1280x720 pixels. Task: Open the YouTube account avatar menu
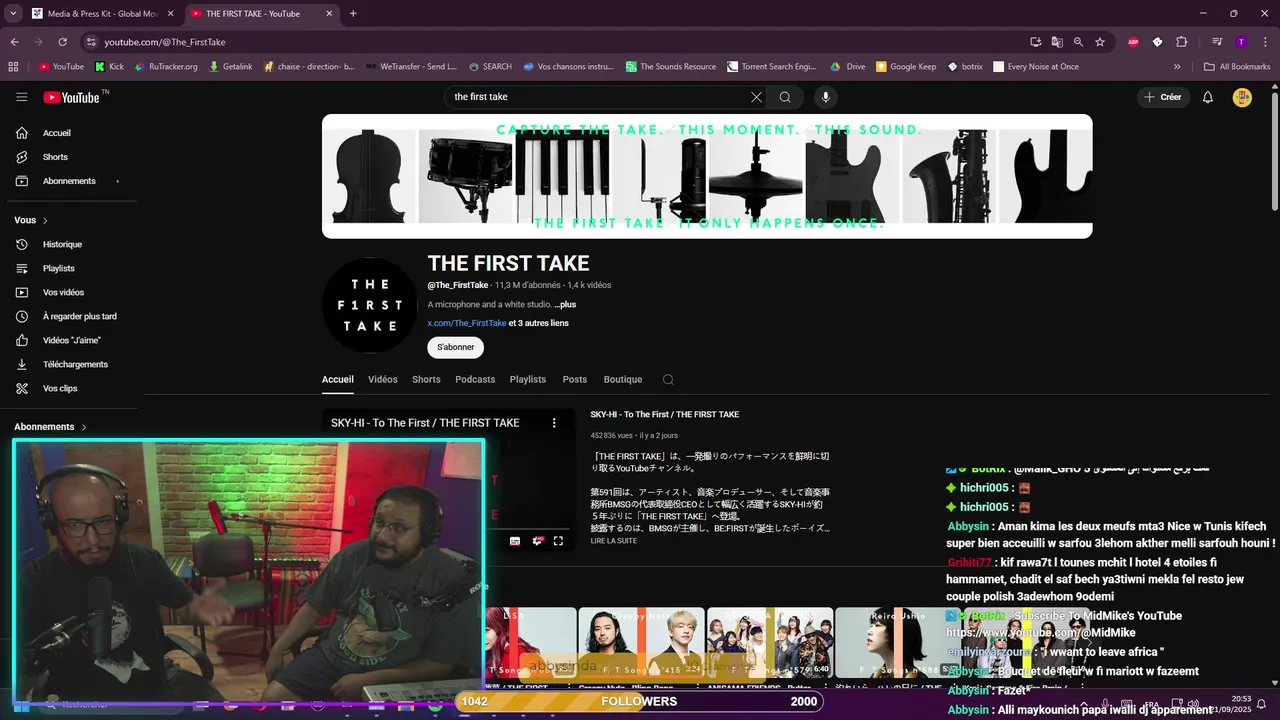click(x=1242, y=97)
